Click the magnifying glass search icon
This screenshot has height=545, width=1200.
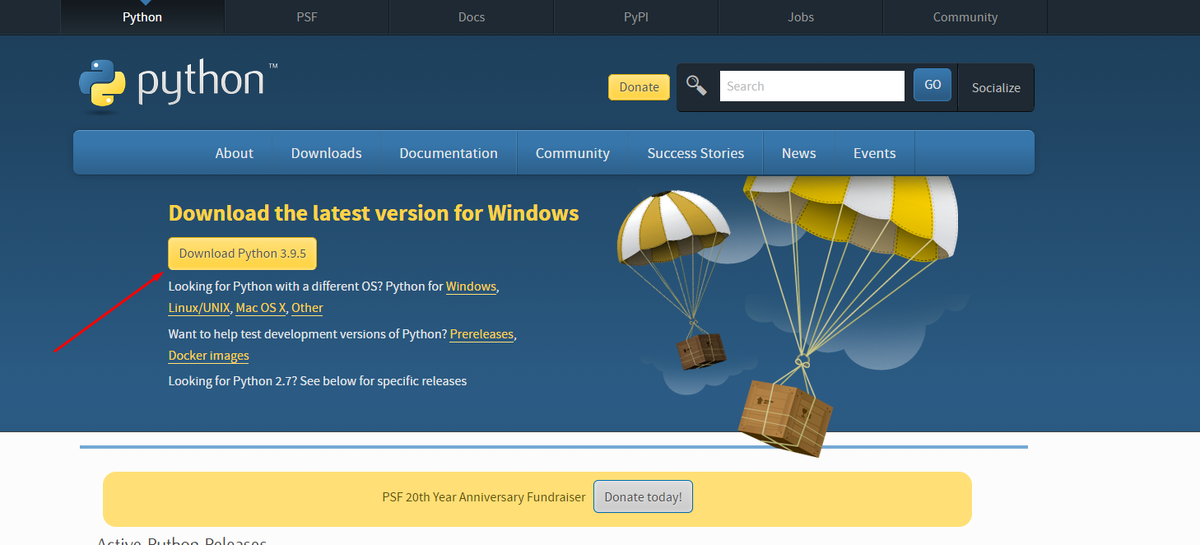point(697,86)
